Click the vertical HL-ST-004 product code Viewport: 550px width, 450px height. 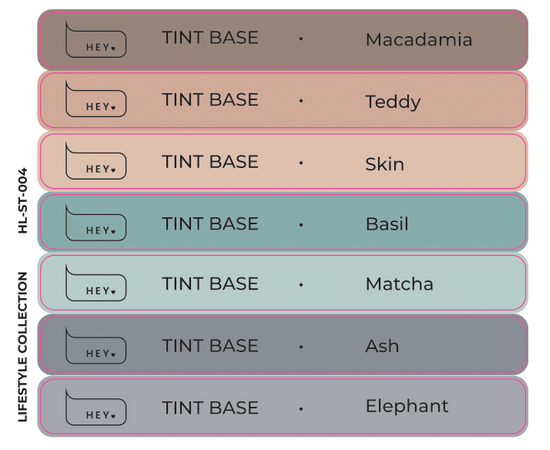tap(23, 201)
